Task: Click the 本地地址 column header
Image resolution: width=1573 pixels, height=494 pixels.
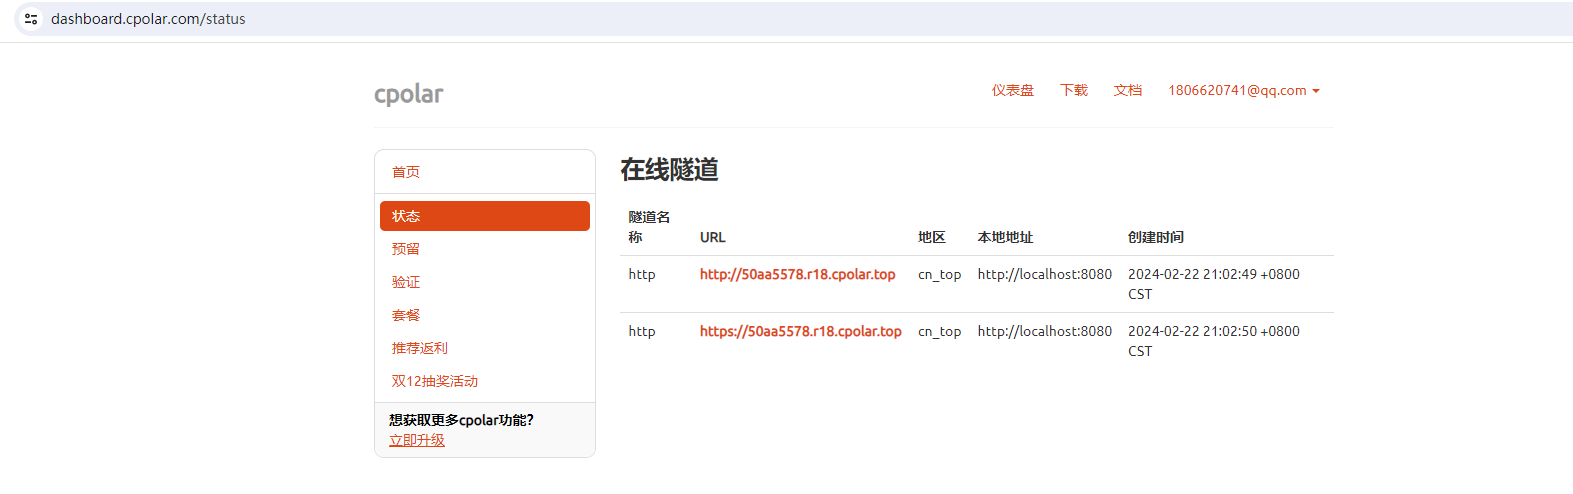Action: click(x=1005, y=237)
